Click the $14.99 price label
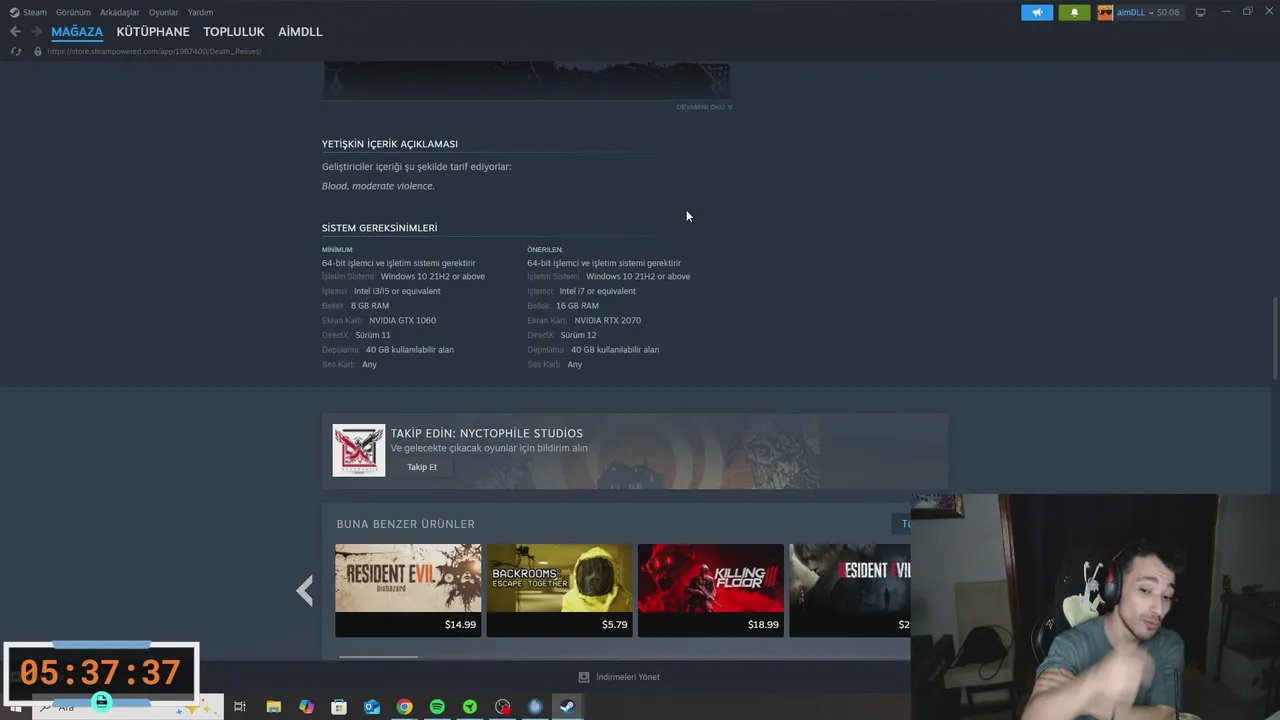1280x720 pixels. (460, 625)
